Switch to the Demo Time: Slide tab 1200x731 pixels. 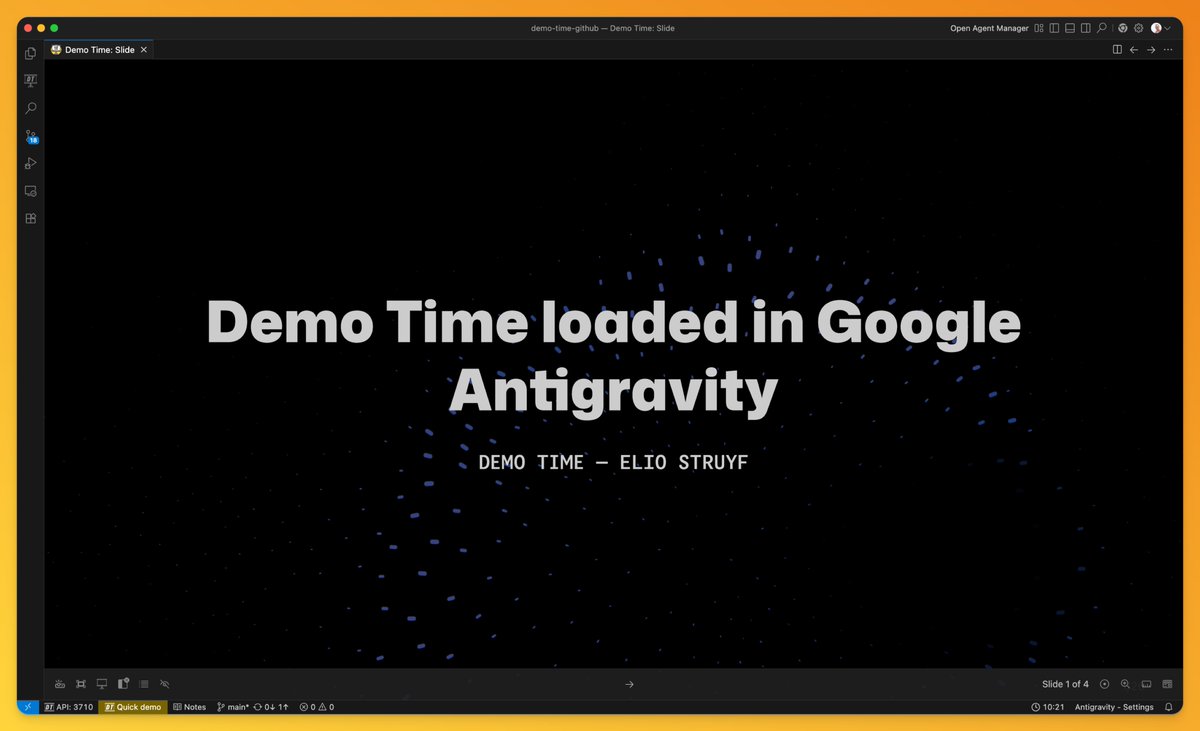click(x=98, y=49)
